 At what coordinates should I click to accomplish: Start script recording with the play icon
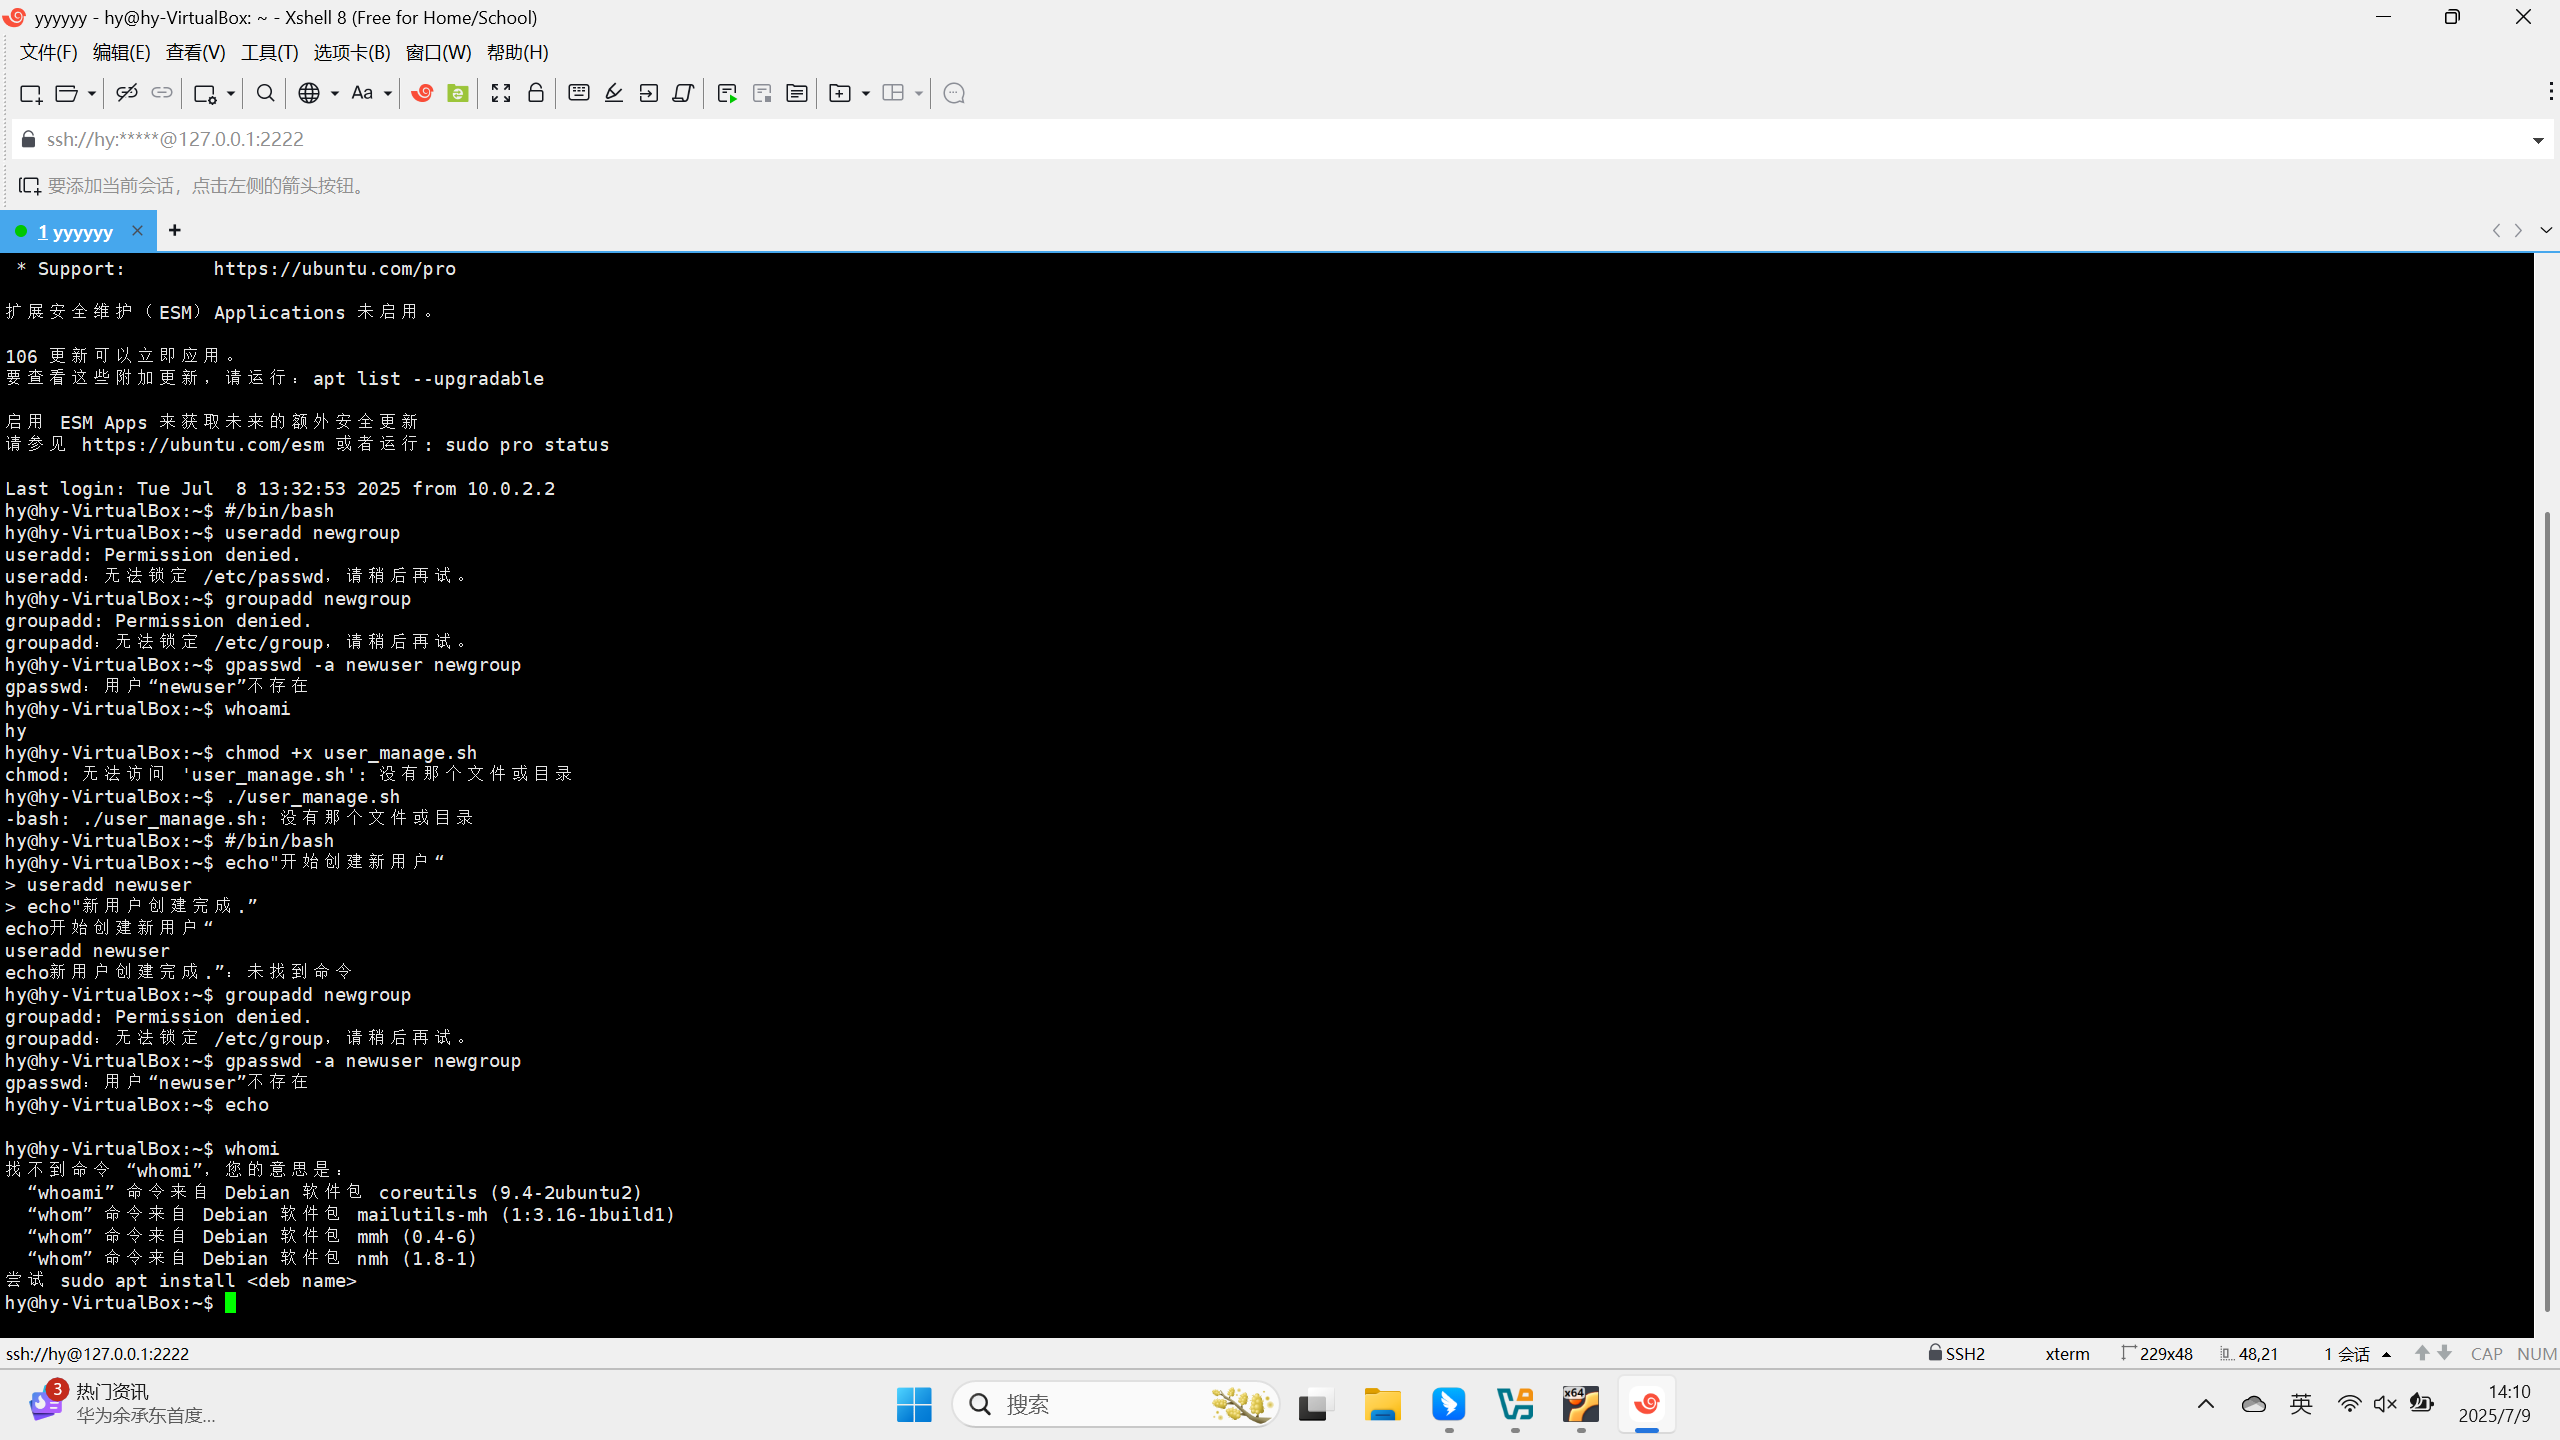[x=727, y=93]
